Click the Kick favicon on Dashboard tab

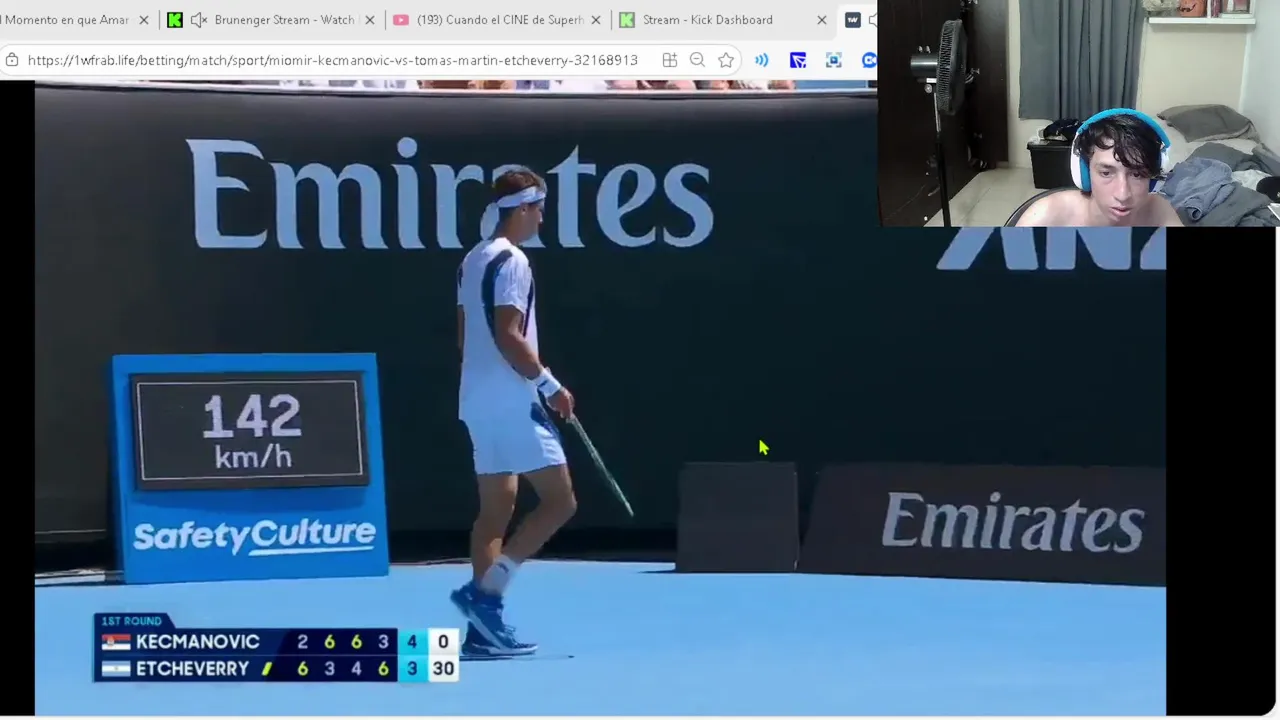pos(627,20)
